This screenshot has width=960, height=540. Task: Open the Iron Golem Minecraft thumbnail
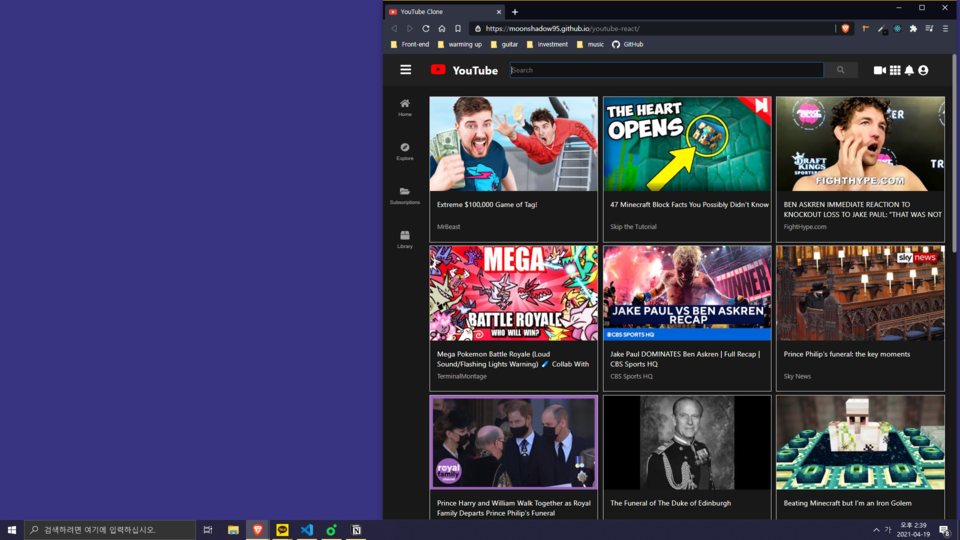(860, 442)
